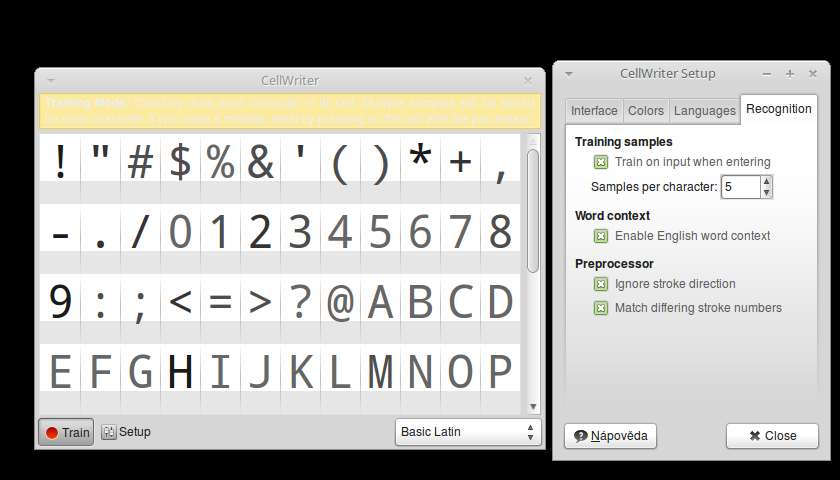Select the letter 'M' training cell
840x480 pixels.
point(380,377)
